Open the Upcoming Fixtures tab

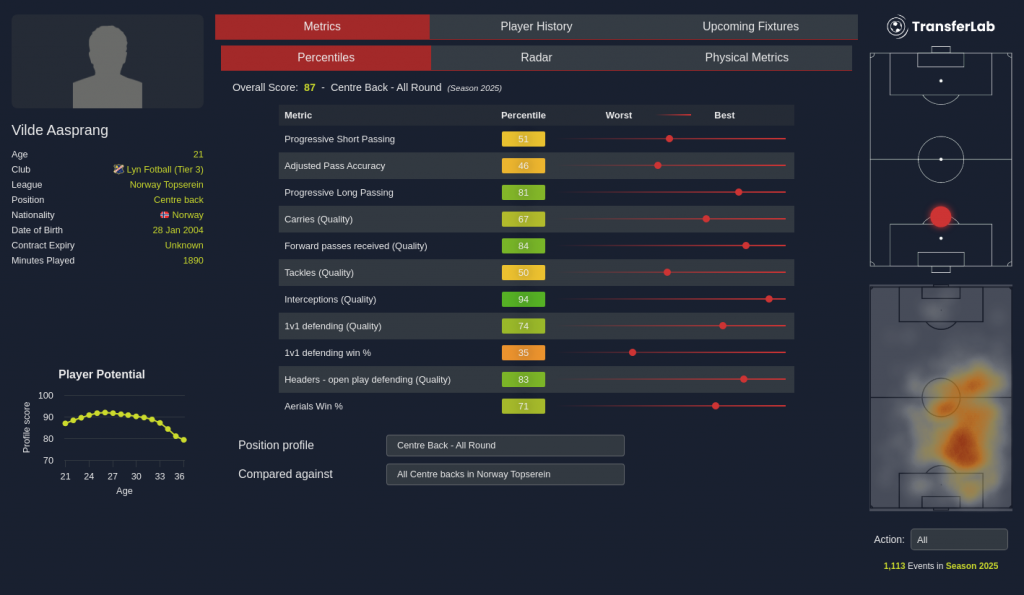pos(750,27)
